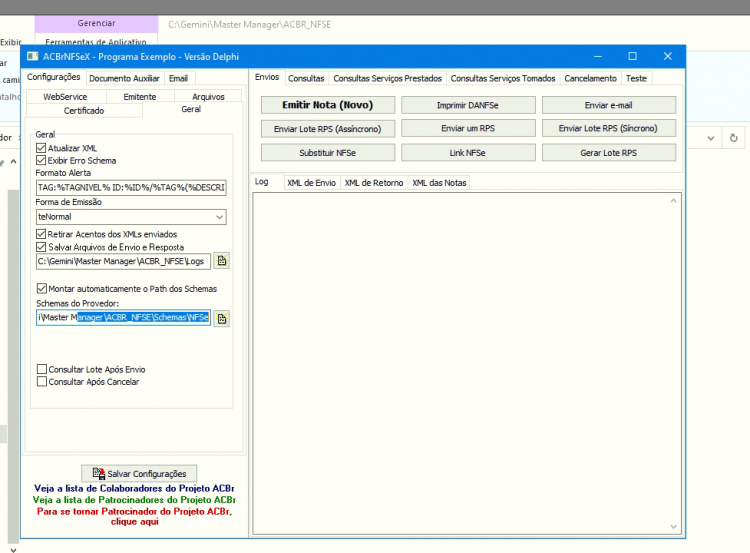
Task: Browse folder for Schemas do Provedor
Action: [221, 319]
